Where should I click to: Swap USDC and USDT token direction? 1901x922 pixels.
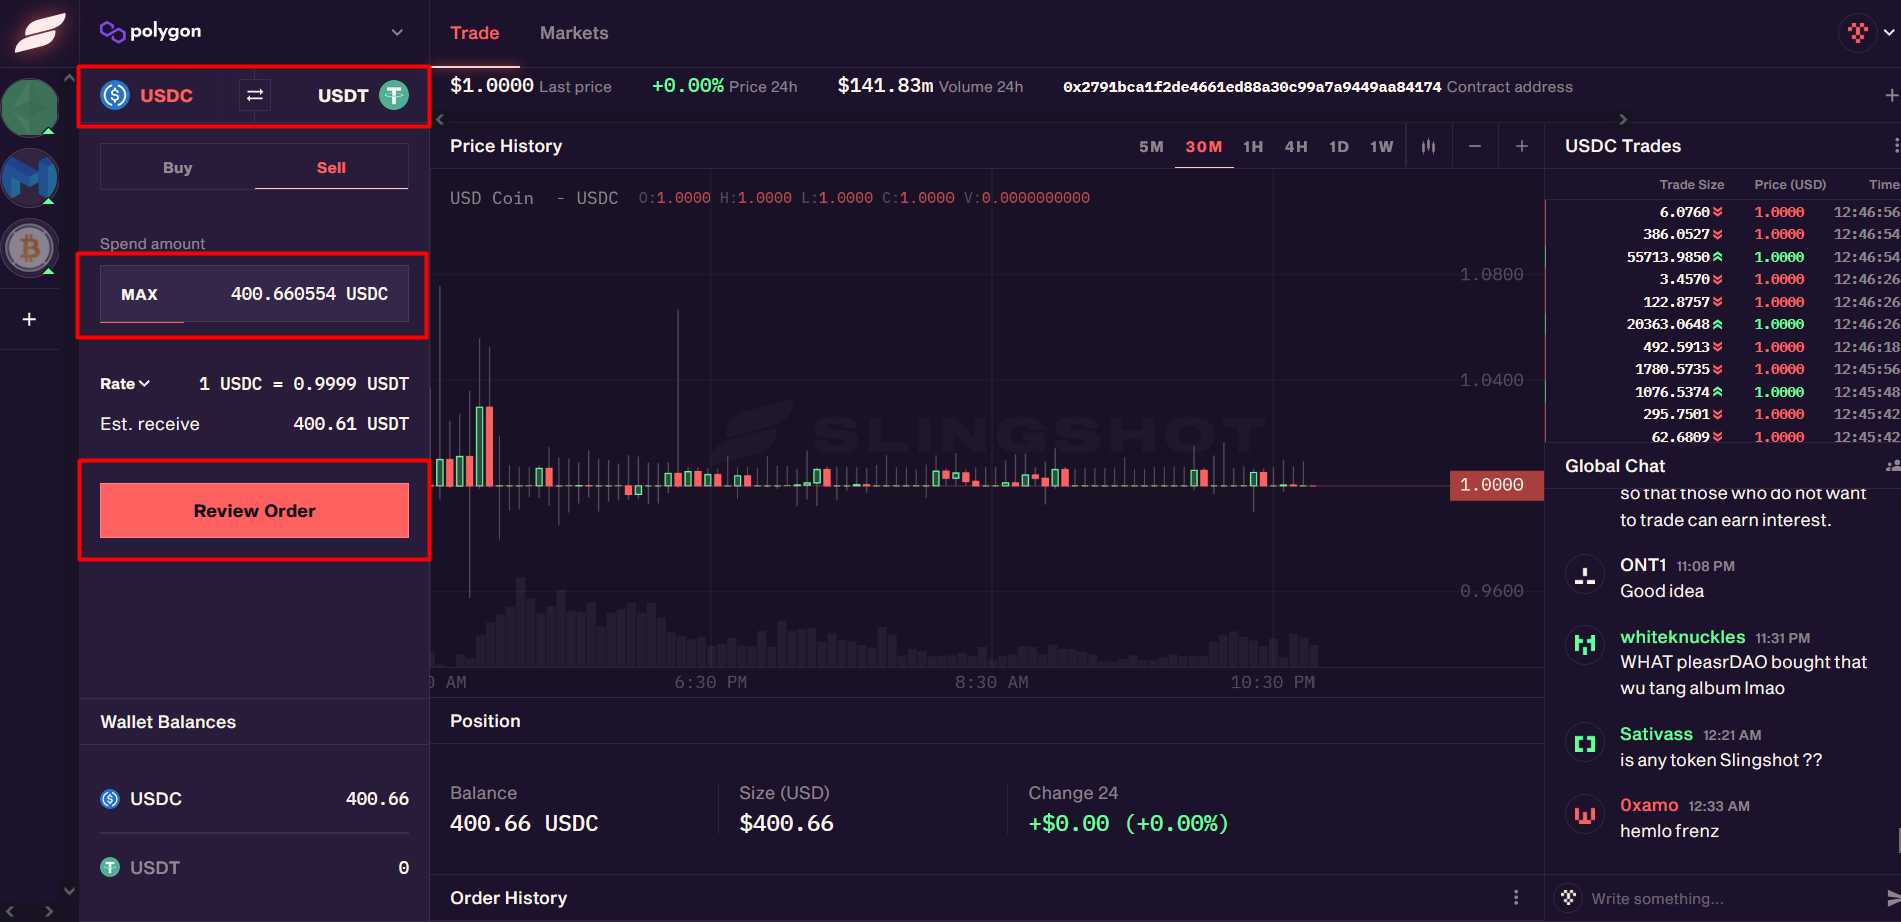click(255, 95)
